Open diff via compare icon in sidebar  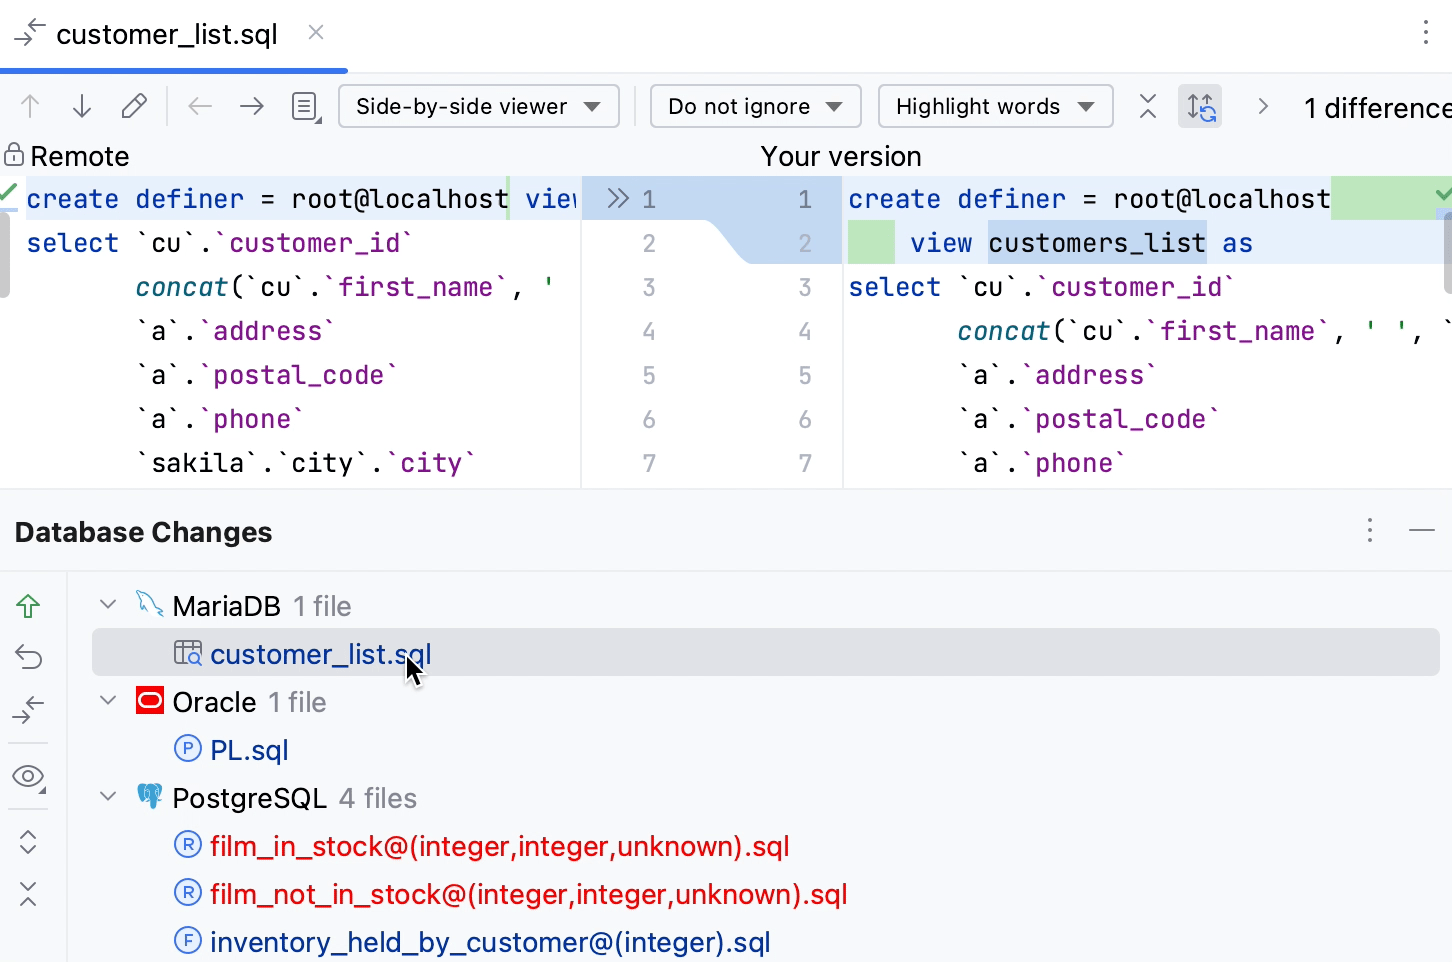[x=28, y=710]
